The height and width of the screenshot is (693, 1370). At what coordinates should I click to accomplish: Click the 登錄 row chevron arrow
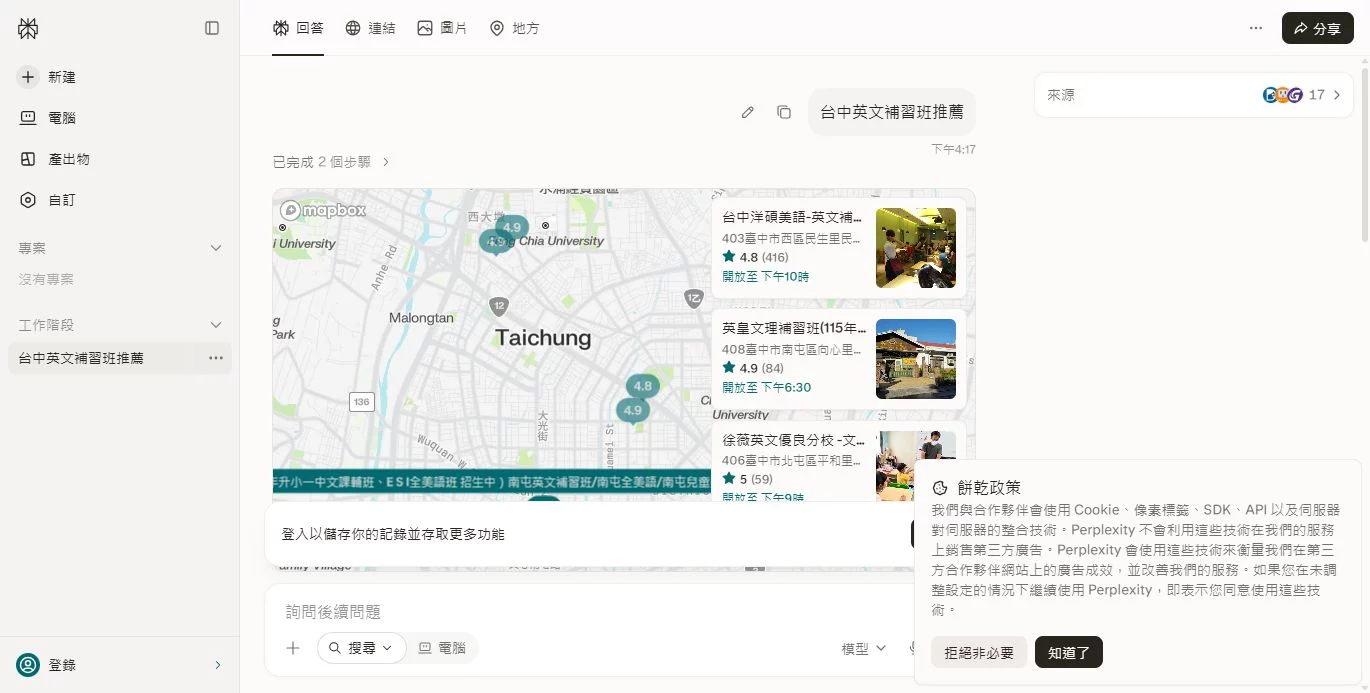[x=218, y=665]
